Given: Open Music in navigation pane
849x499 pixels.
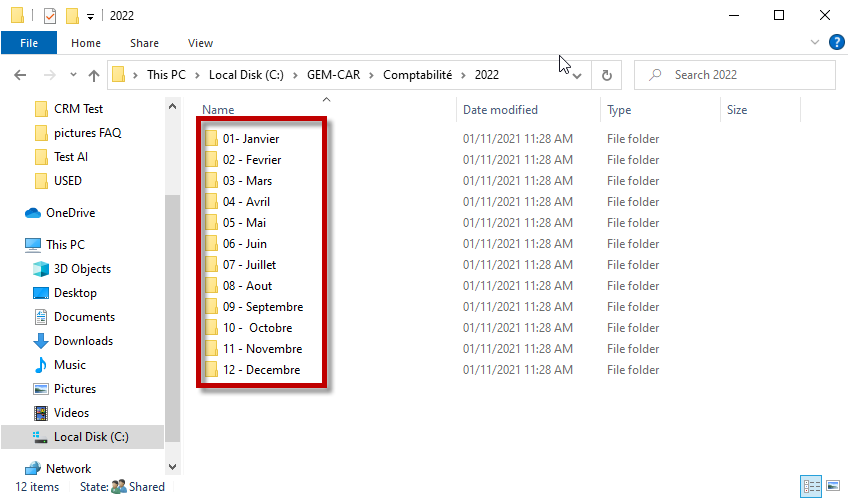Looking at the screenshot, I should click(69, 365).
